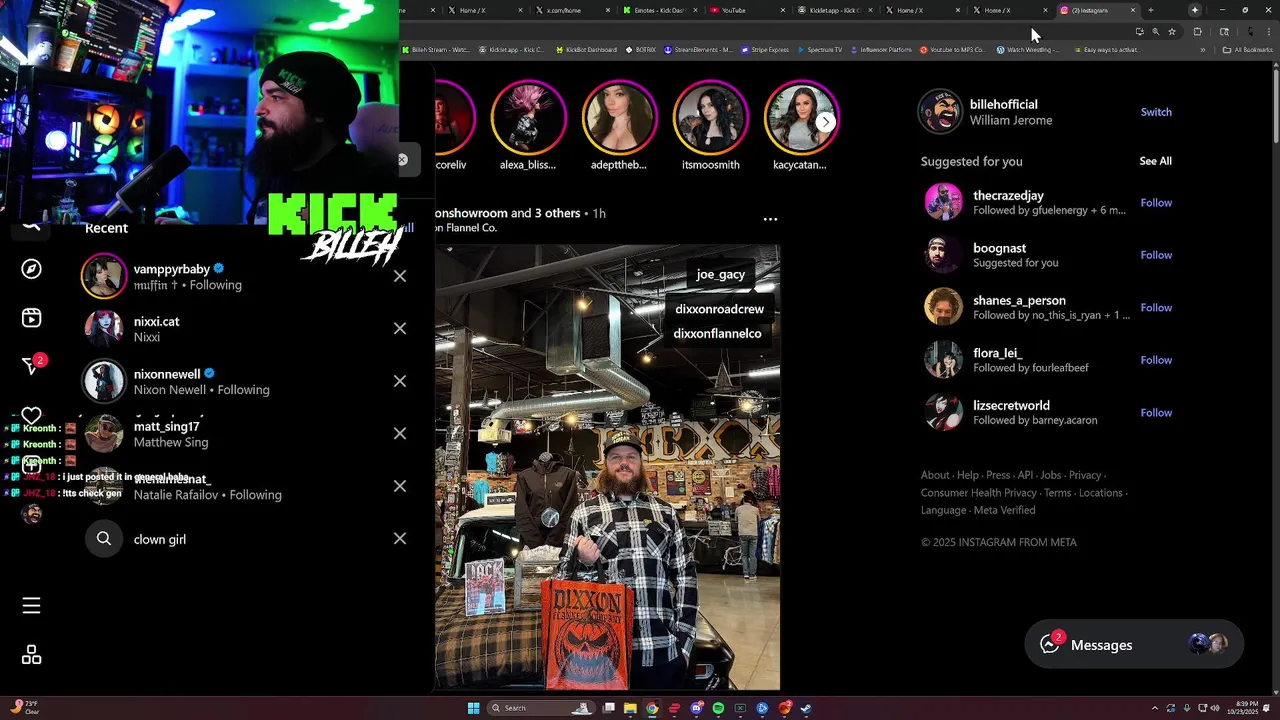Open the About footer link
This screenshot has height=720, width=1280.
[935, 475]
